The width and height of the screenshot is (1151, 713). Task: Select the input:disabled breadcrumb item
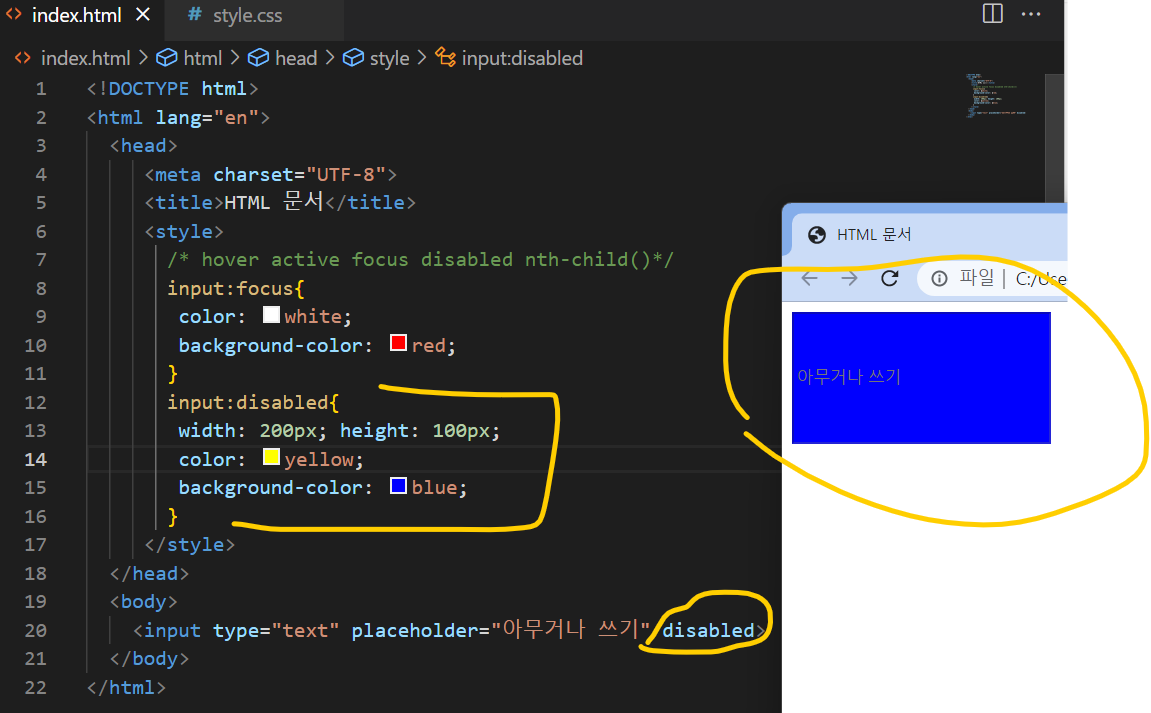click(x=522, y=58)
